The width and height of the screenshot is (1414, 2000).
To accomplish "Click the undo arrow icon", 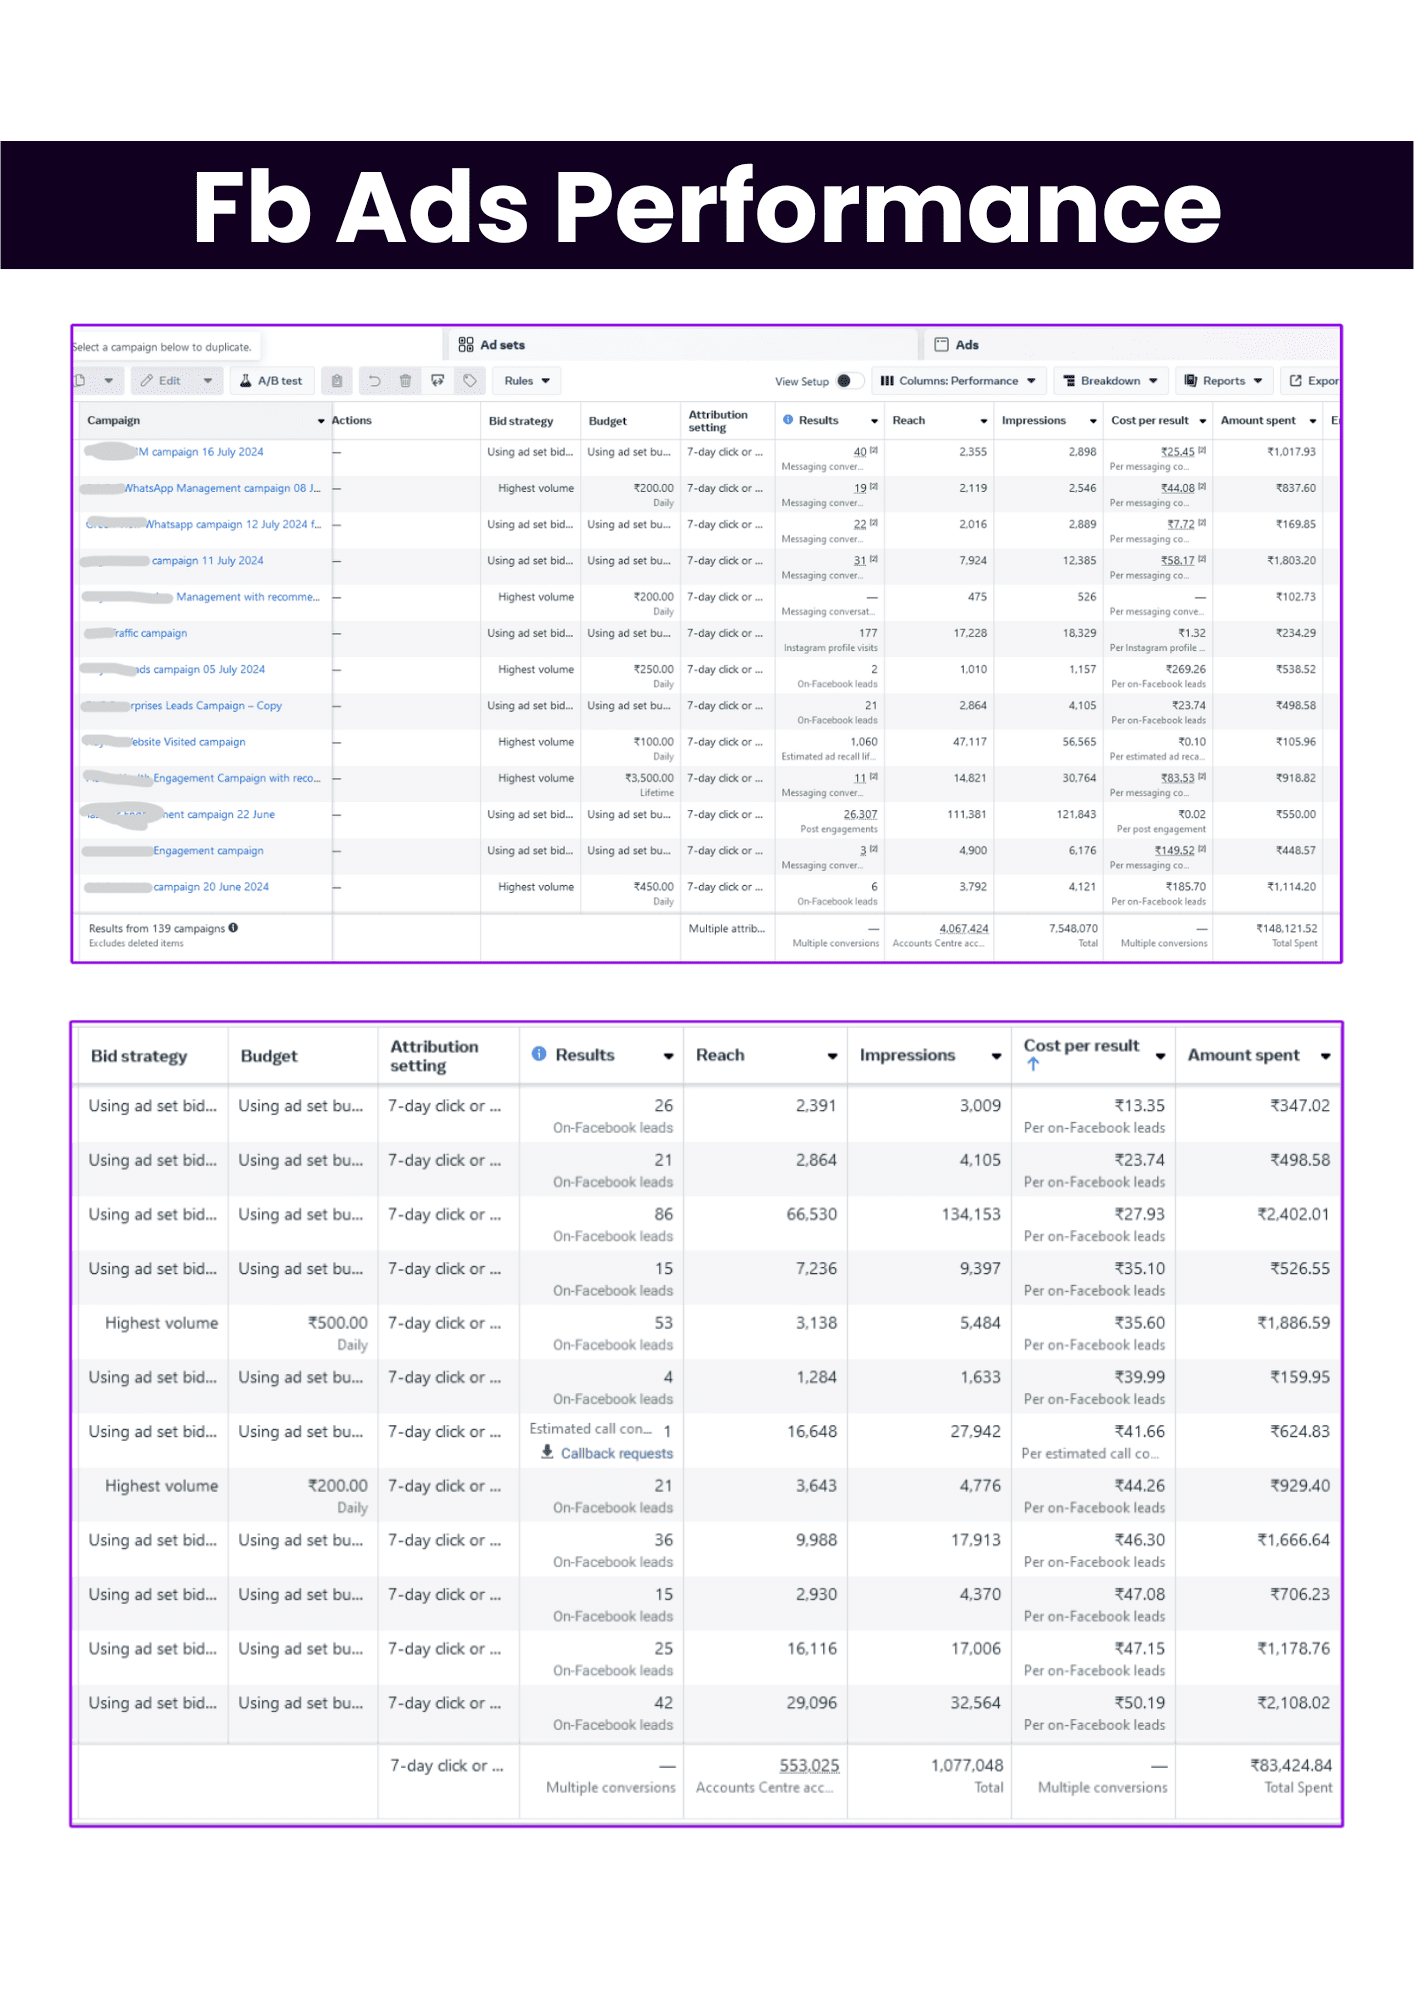I will pyautogui.click(x=375, y=381).
